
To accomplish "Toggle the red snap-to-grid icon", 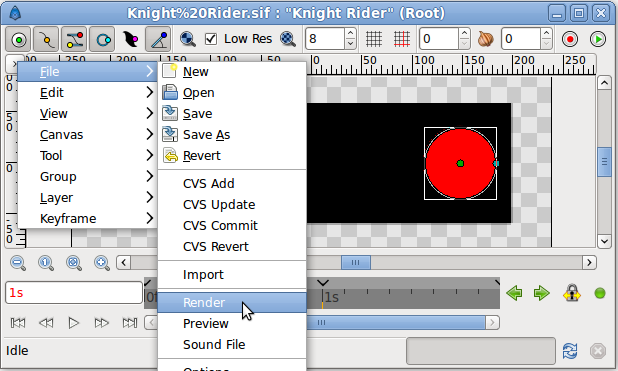I will coord(402,39).
